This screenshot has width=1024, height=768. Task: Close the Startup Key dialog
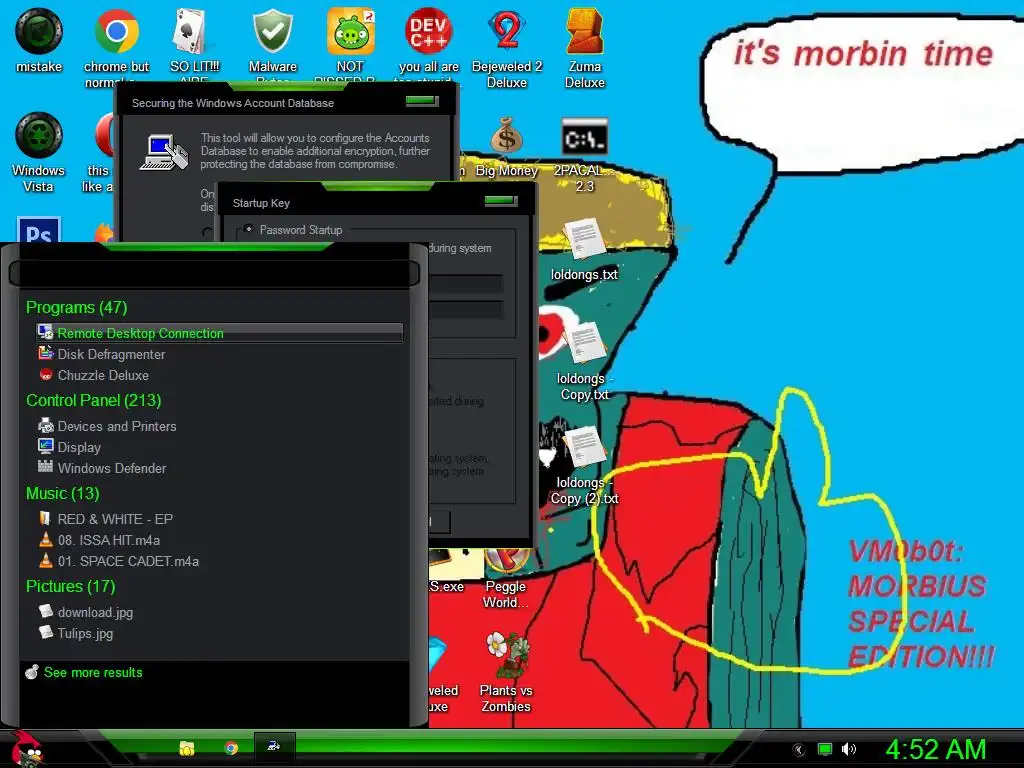[x=501, y=200]
